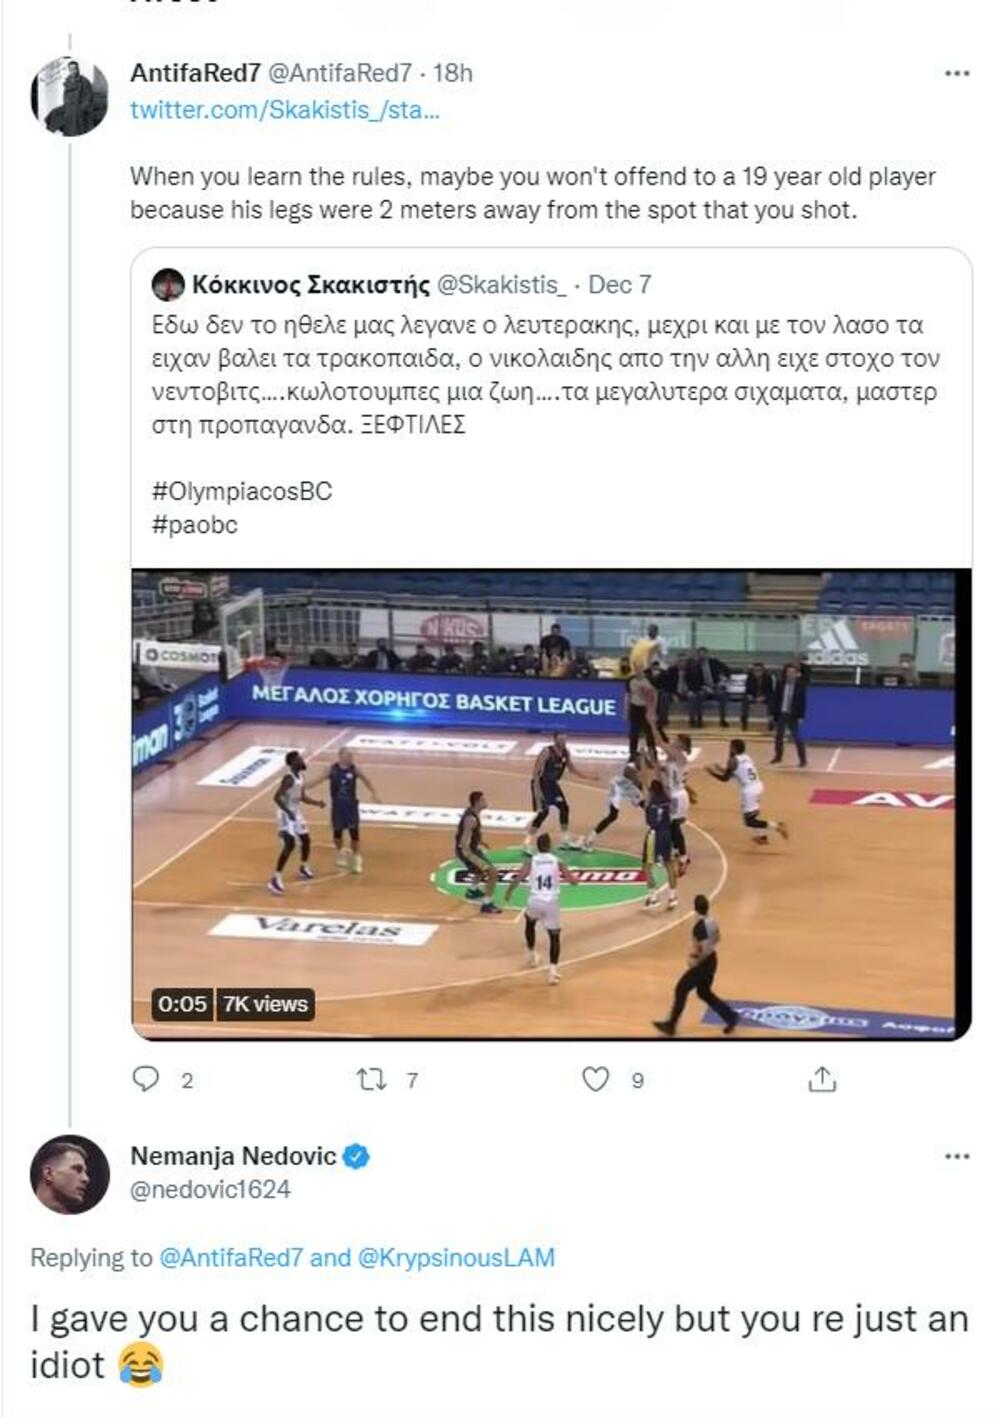Click the retweet icon showing 7 retweets

click(372, 1079)
